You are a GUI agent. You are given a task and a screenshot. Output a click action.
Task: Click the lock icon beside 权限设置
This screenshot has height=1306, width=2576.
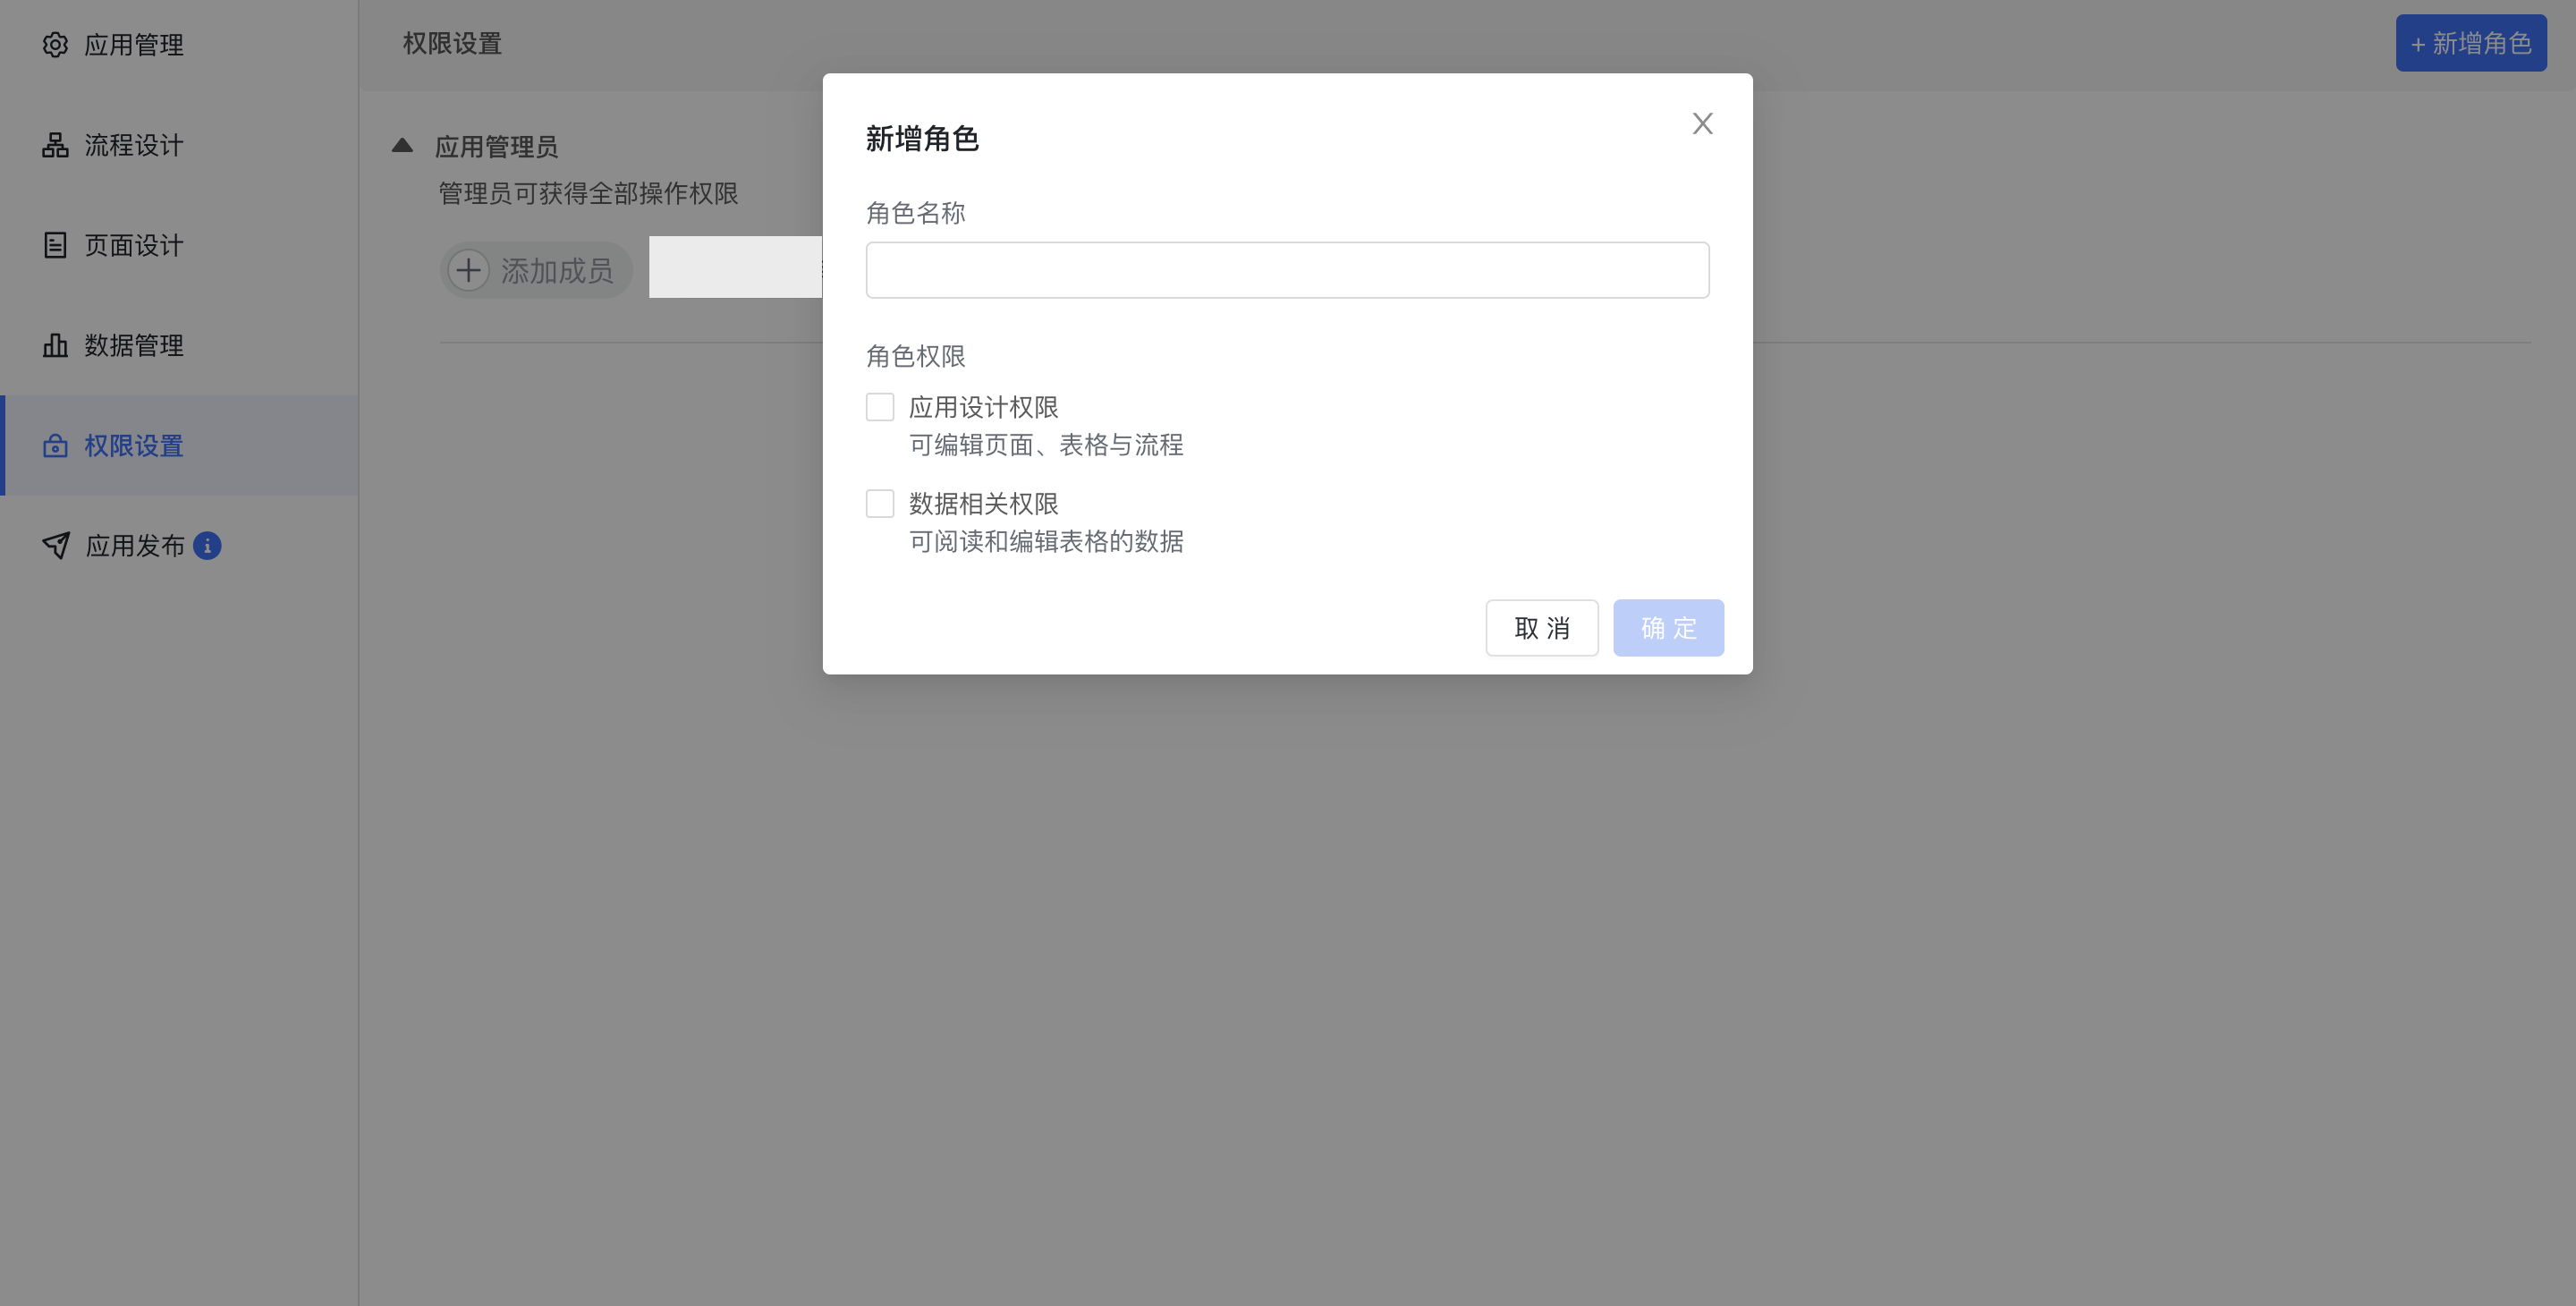click(55, 445)
